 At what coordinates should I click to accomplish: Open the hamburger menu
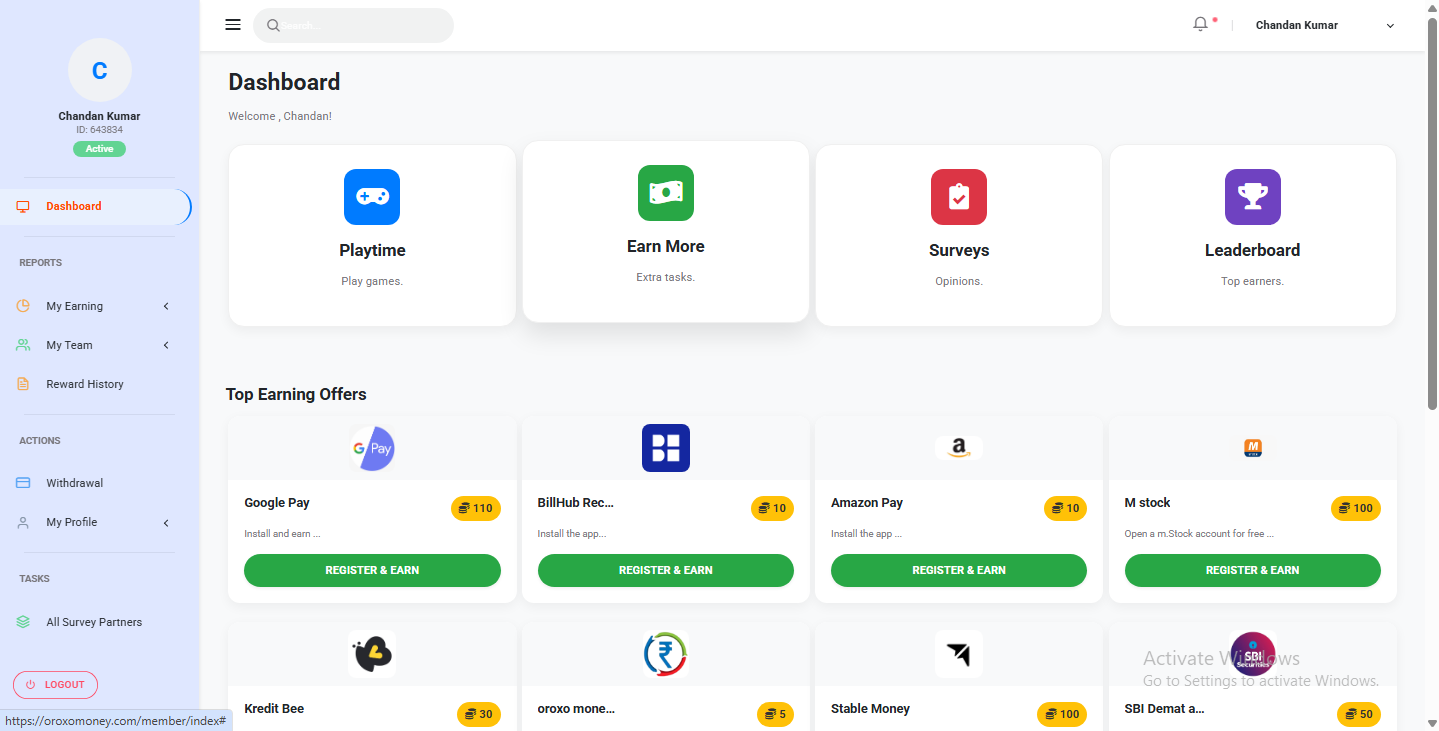(232, 24)
